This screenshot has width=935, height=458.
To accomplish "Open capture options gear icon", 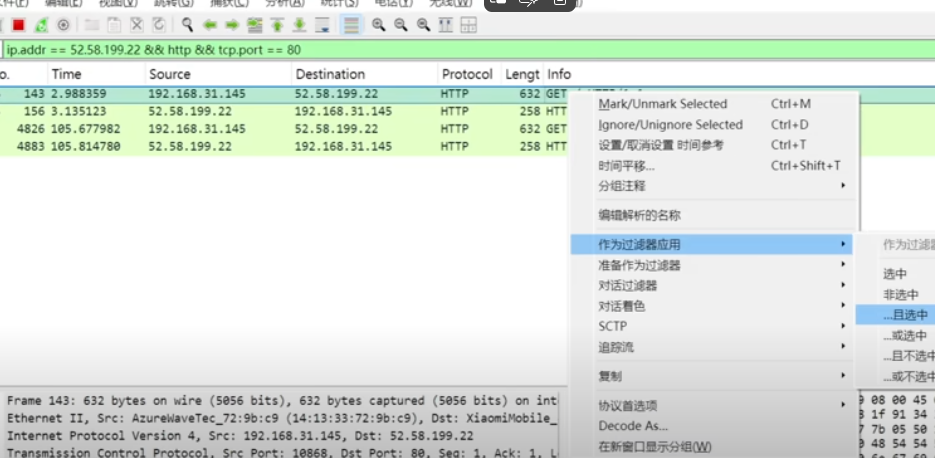I will (x=63, y=25).
